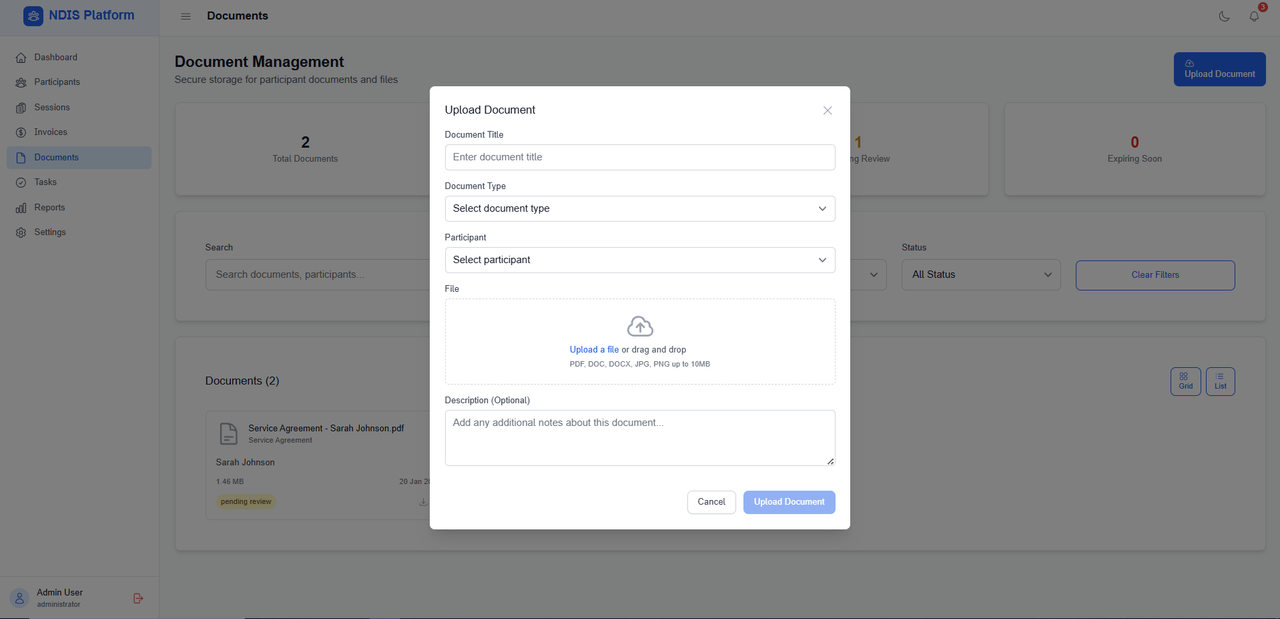Click the 'pending review' status badge
Screen dimensions: 1280x619
(246, 502)
